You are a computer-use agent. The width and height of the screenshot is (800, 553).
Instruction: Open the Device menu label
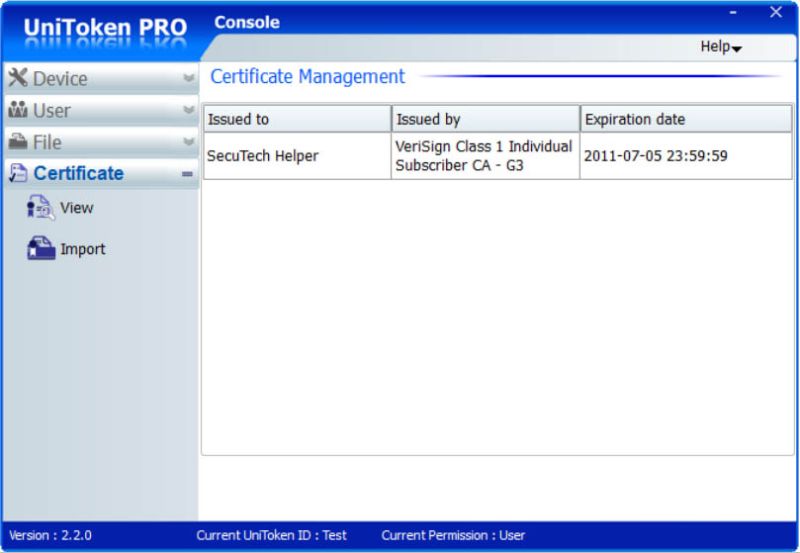tap(60, 79)
